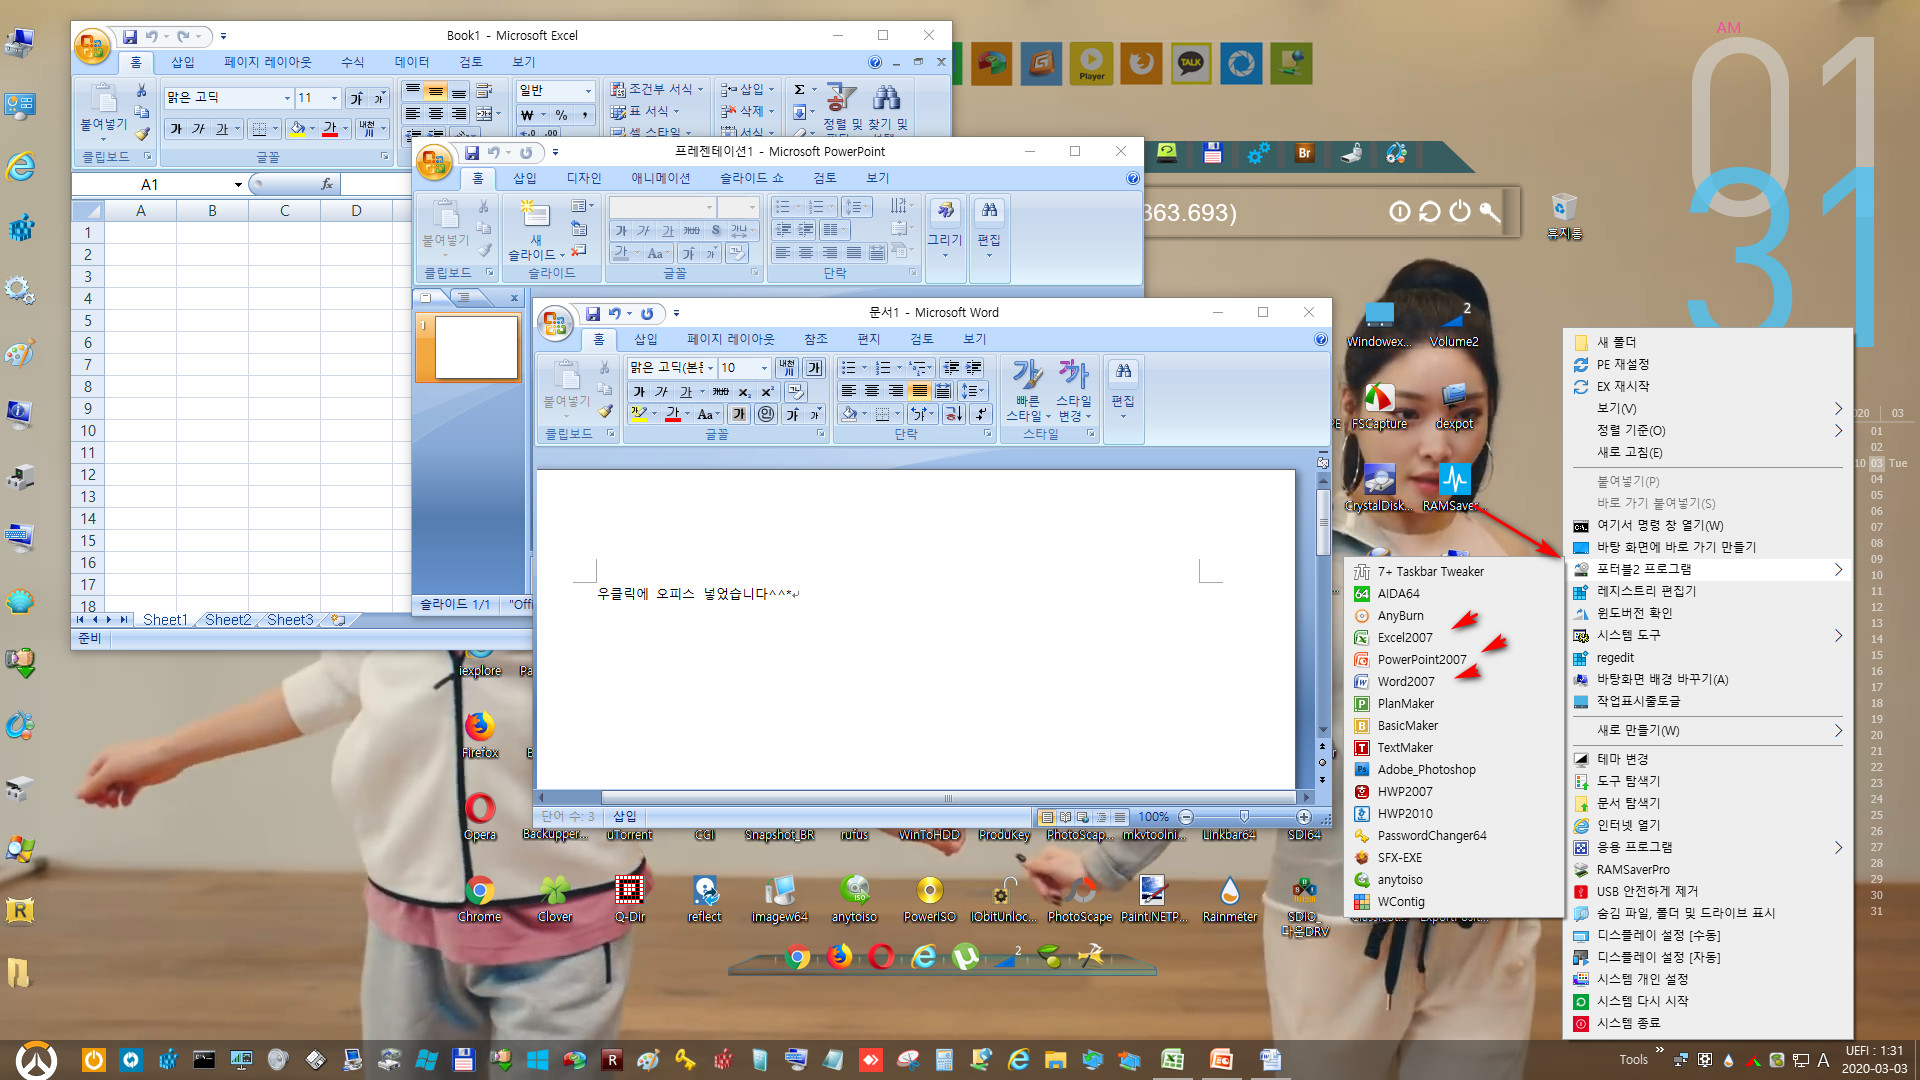This screenshot has height=1080, width=1920.
Task: Click the New Slide icon in PowerPoint
Action: point(535,214)
